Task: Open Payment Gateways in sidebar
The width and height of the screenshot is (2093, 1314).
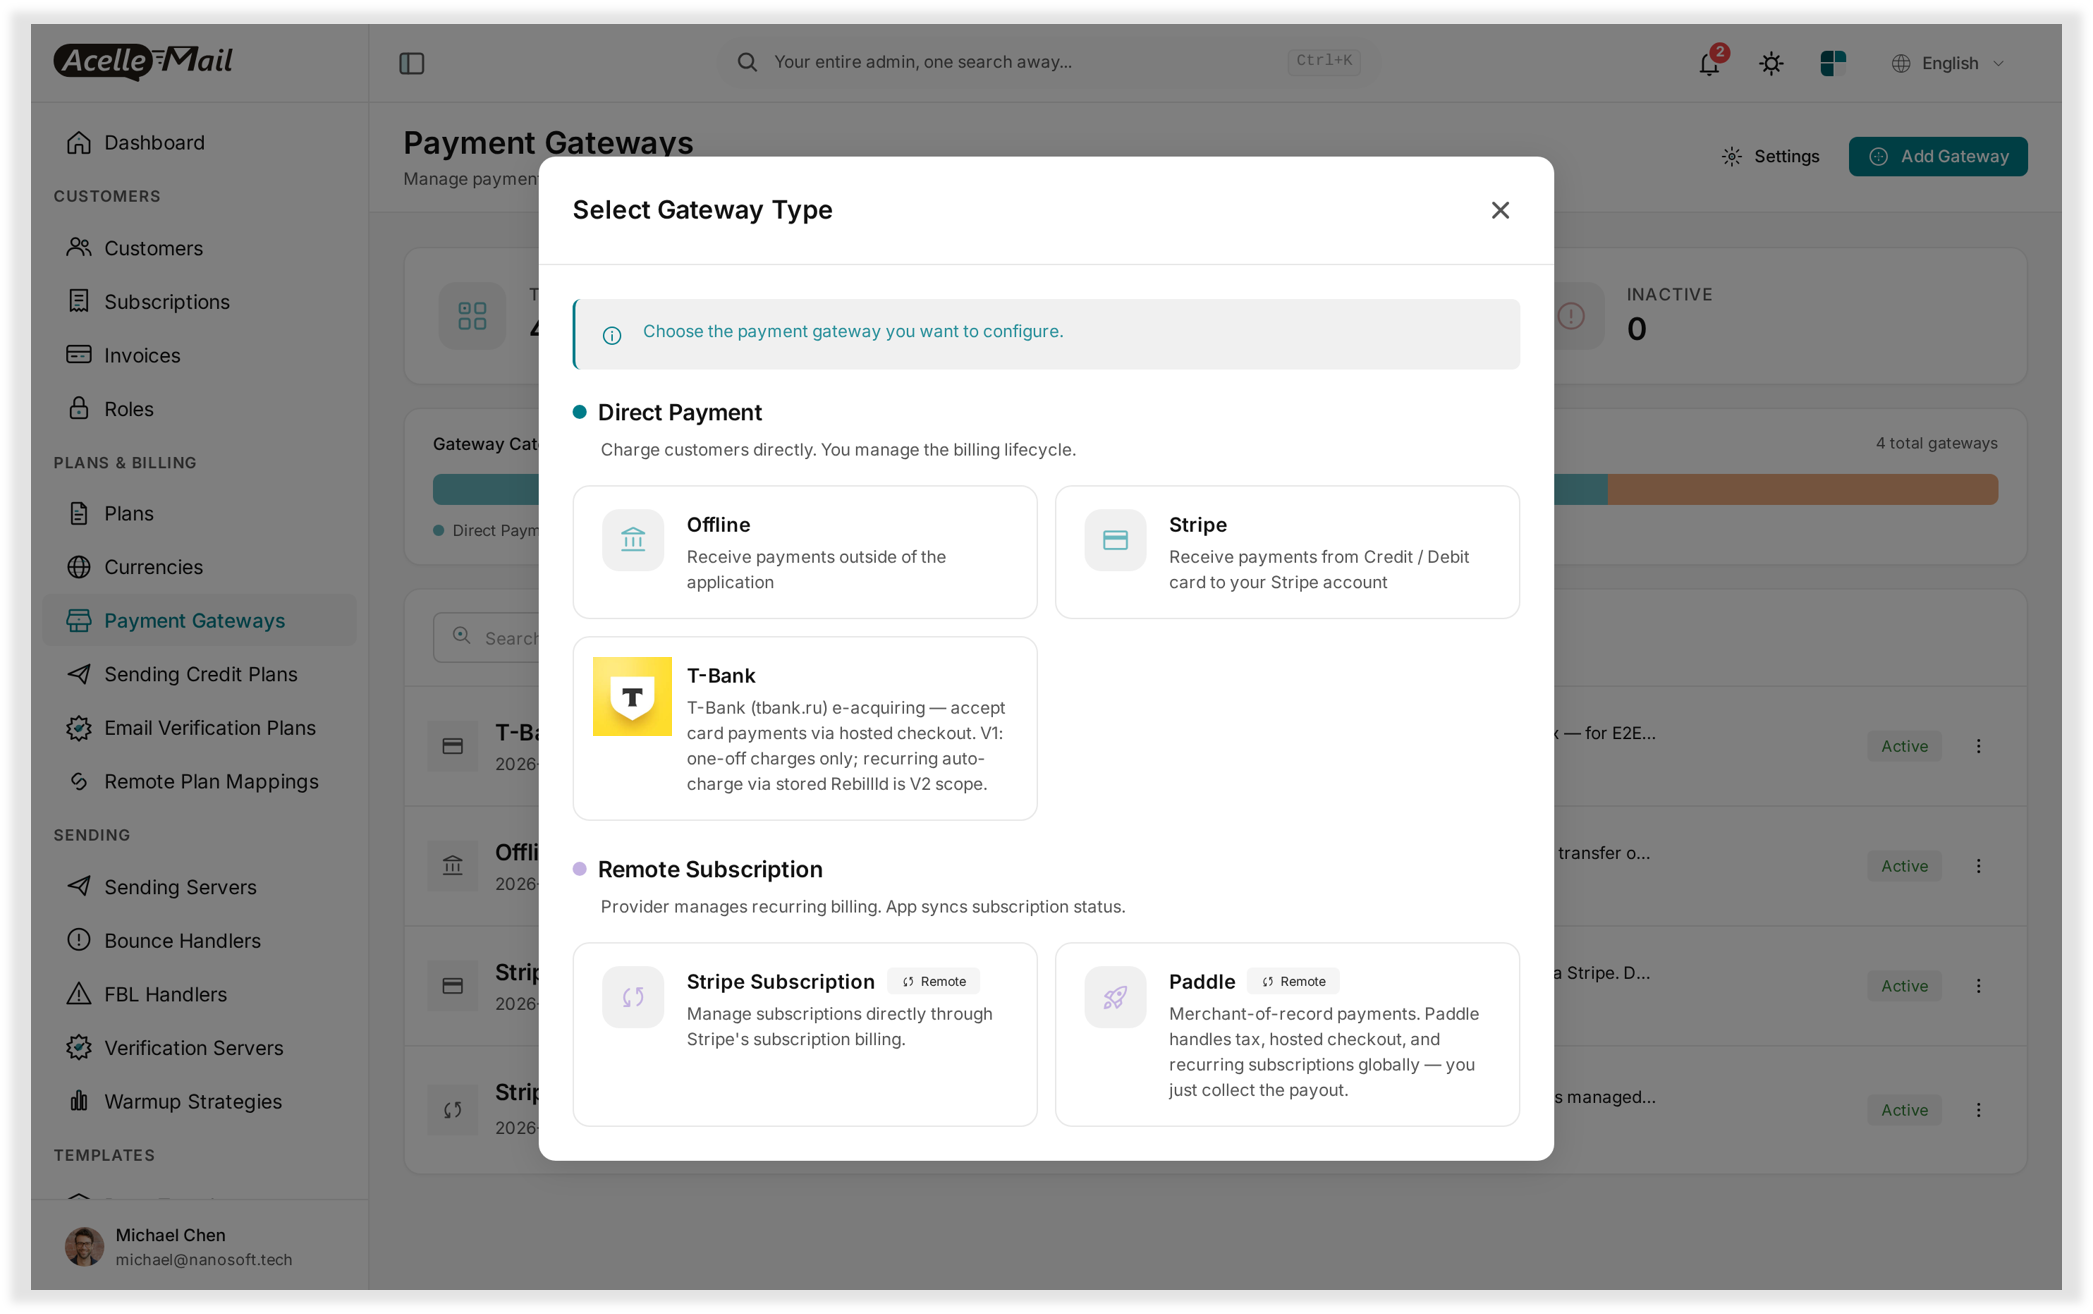Action: point(199,621)
